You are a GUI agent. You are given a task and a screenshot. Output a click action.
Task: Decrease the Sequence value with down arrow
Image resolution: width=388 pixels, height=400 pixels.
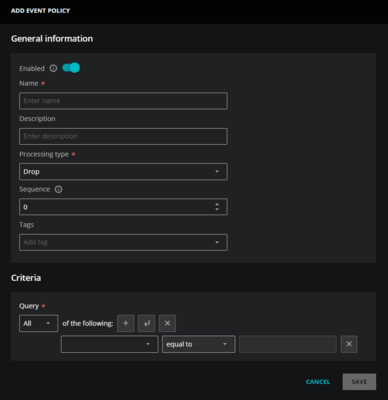click(x=217, y=209)
